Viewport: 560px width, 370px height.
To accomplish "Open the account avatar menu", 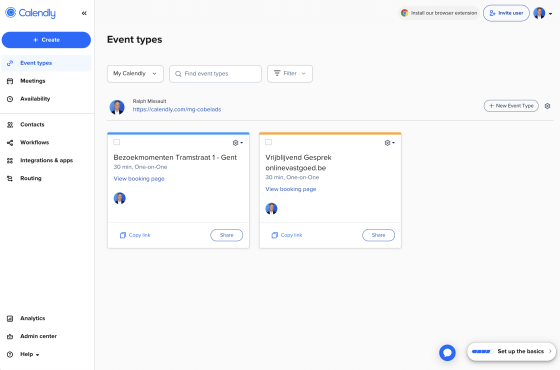I will point(542,13).
